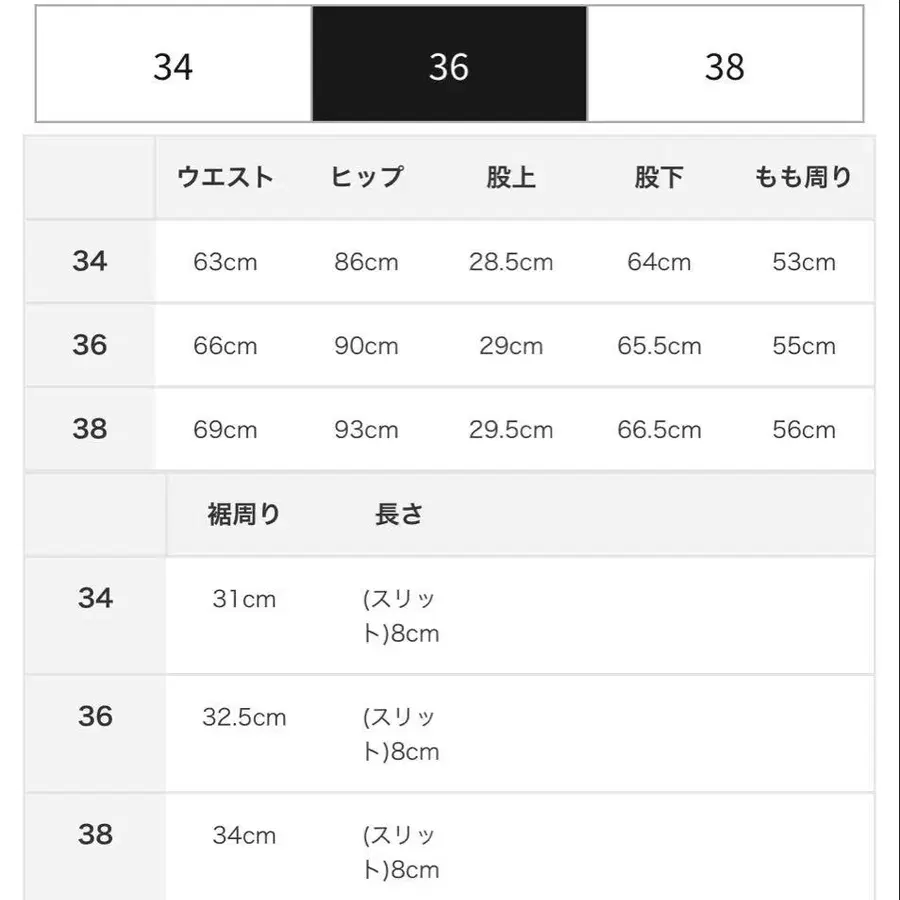Select the 29.5cm value for size 38
This screenshot has width=900, height=900.
tap(510, 429)
